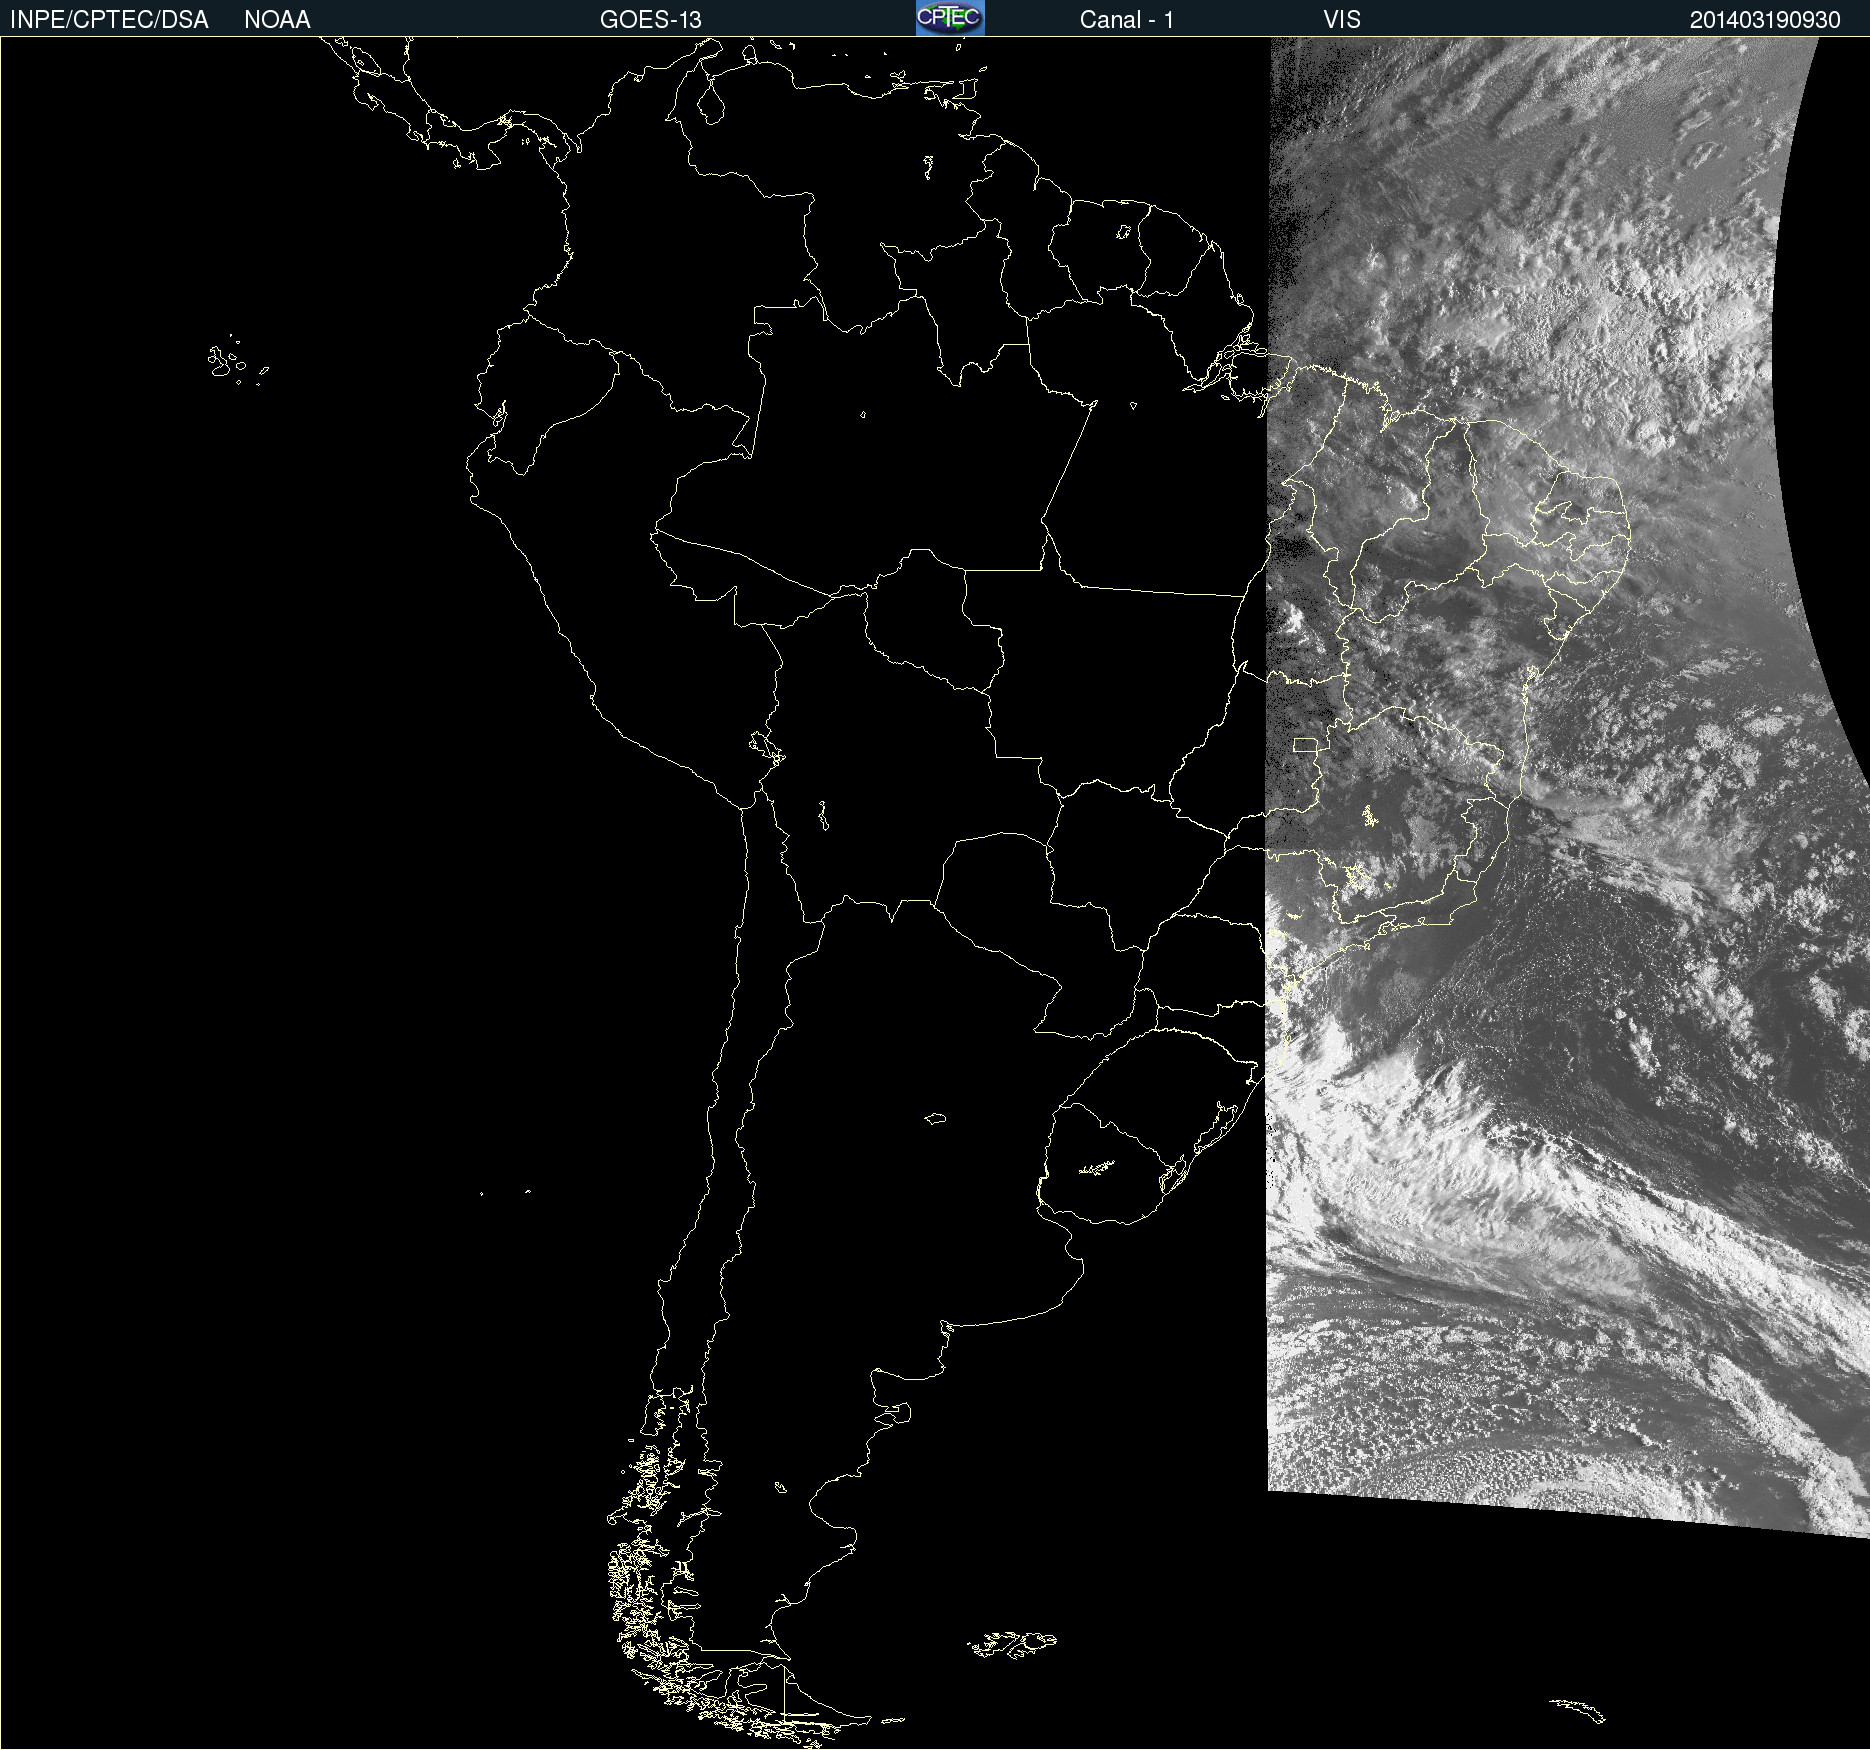Click the CPTEC logo in header
Viewport: 1870px width, 1750px height.
[x=950, y=18]
